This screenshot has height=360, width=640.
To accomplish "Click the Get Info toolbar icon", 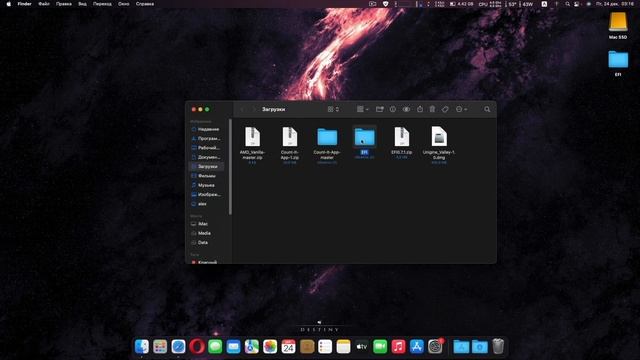I will click(393, 109).
